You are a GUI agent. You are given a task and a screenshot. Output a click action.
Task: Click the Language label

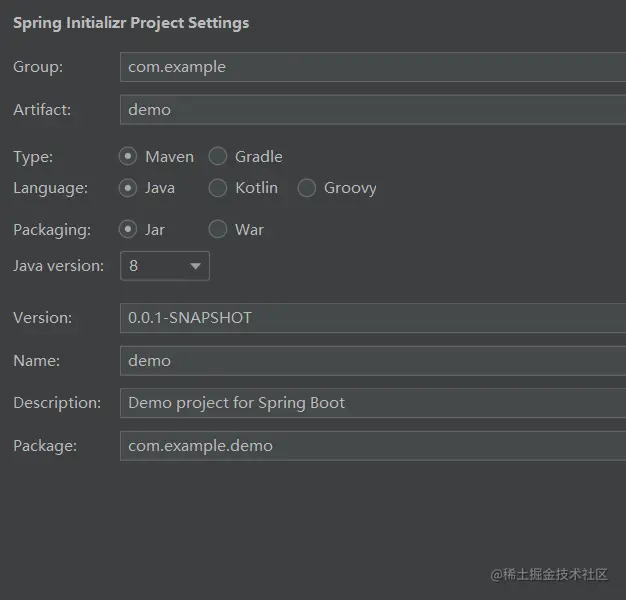coord(51,188)
